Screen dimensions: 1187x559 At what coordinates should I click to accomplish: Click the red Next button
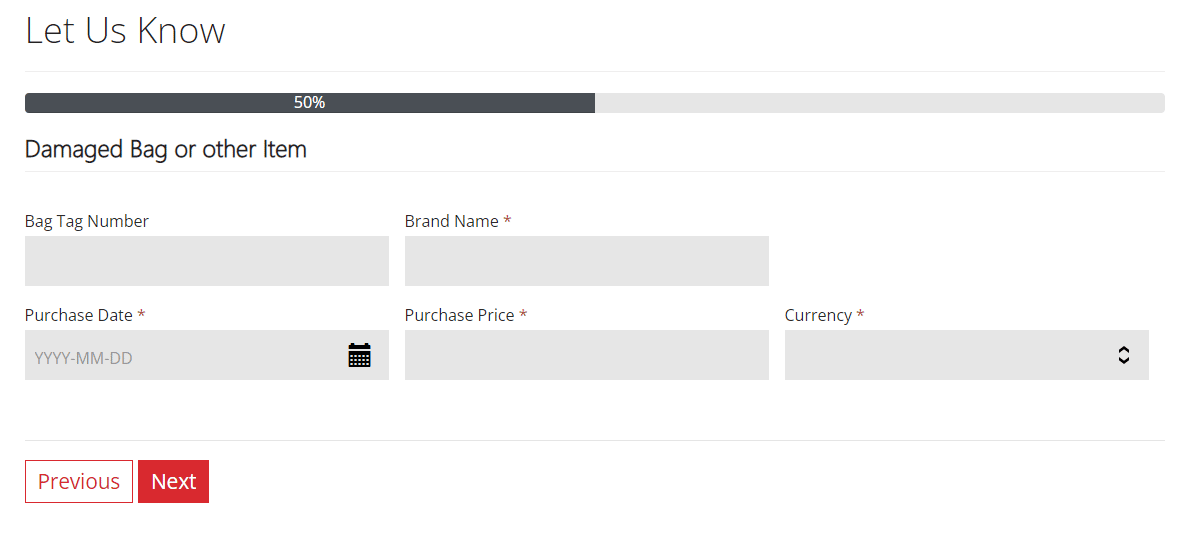pyautogui.click(x=173, y=481)
